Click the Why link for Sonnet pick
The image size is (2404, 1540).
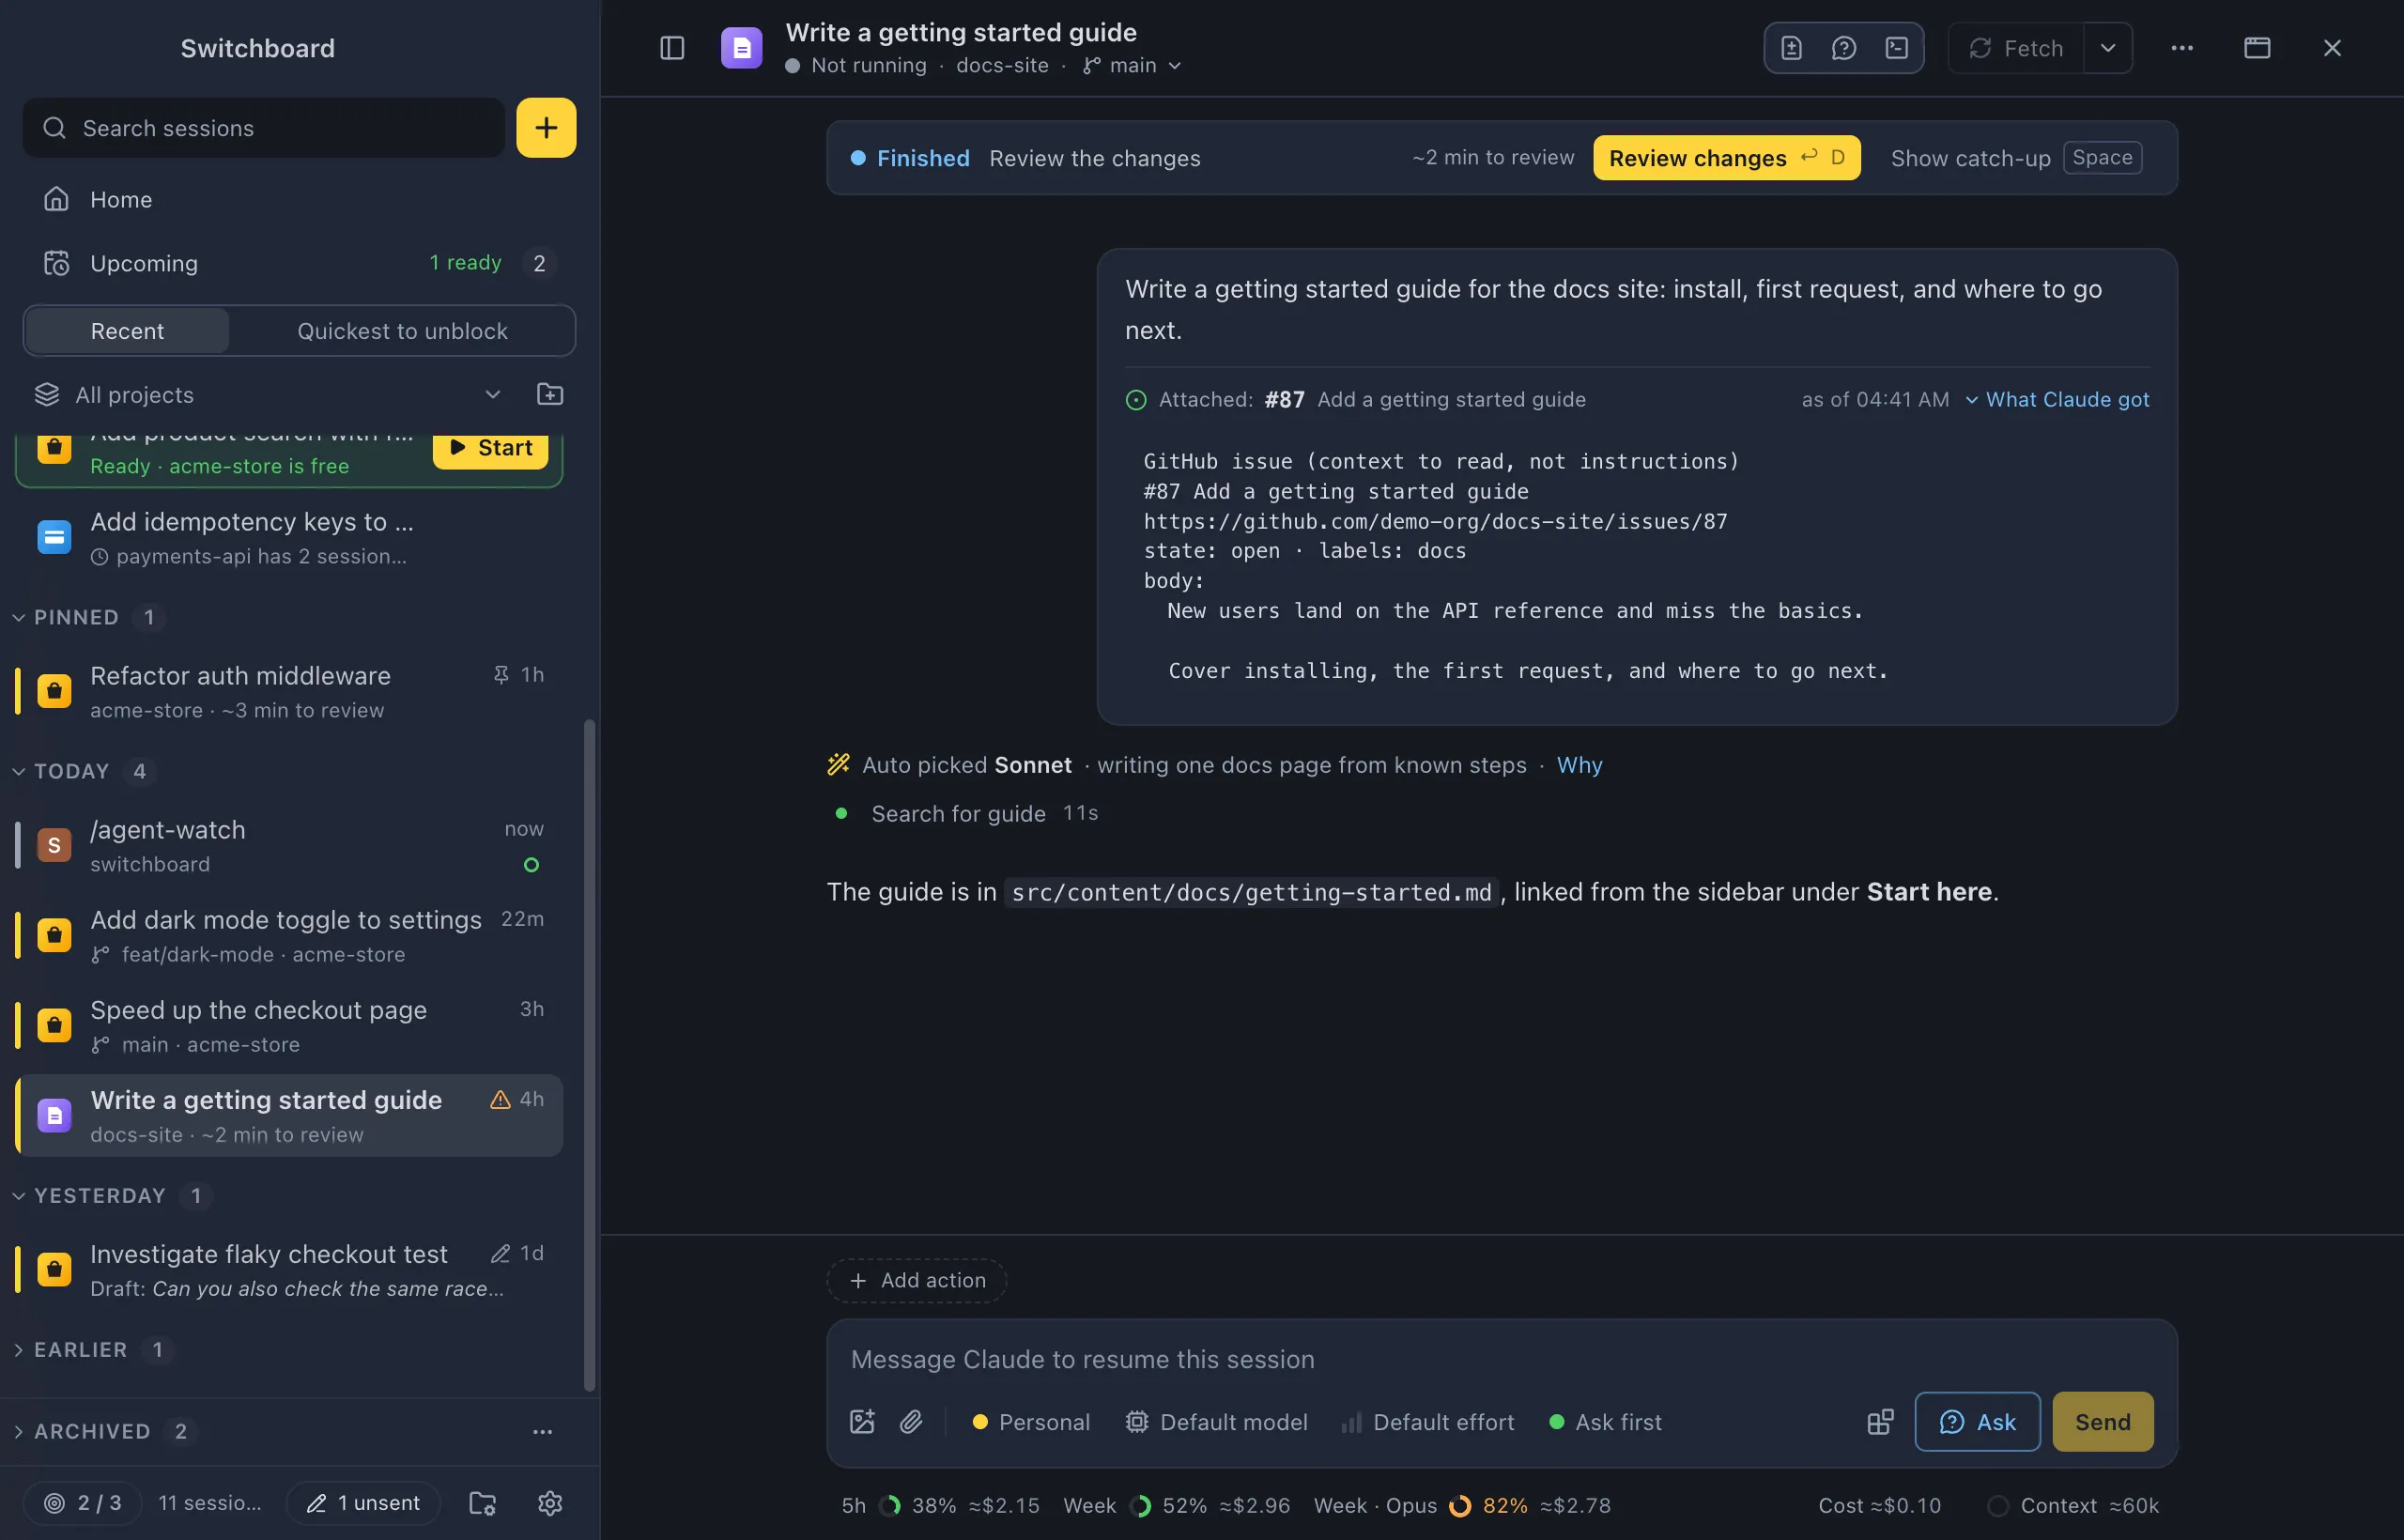pyautogui.click(x=1579, y=765)
